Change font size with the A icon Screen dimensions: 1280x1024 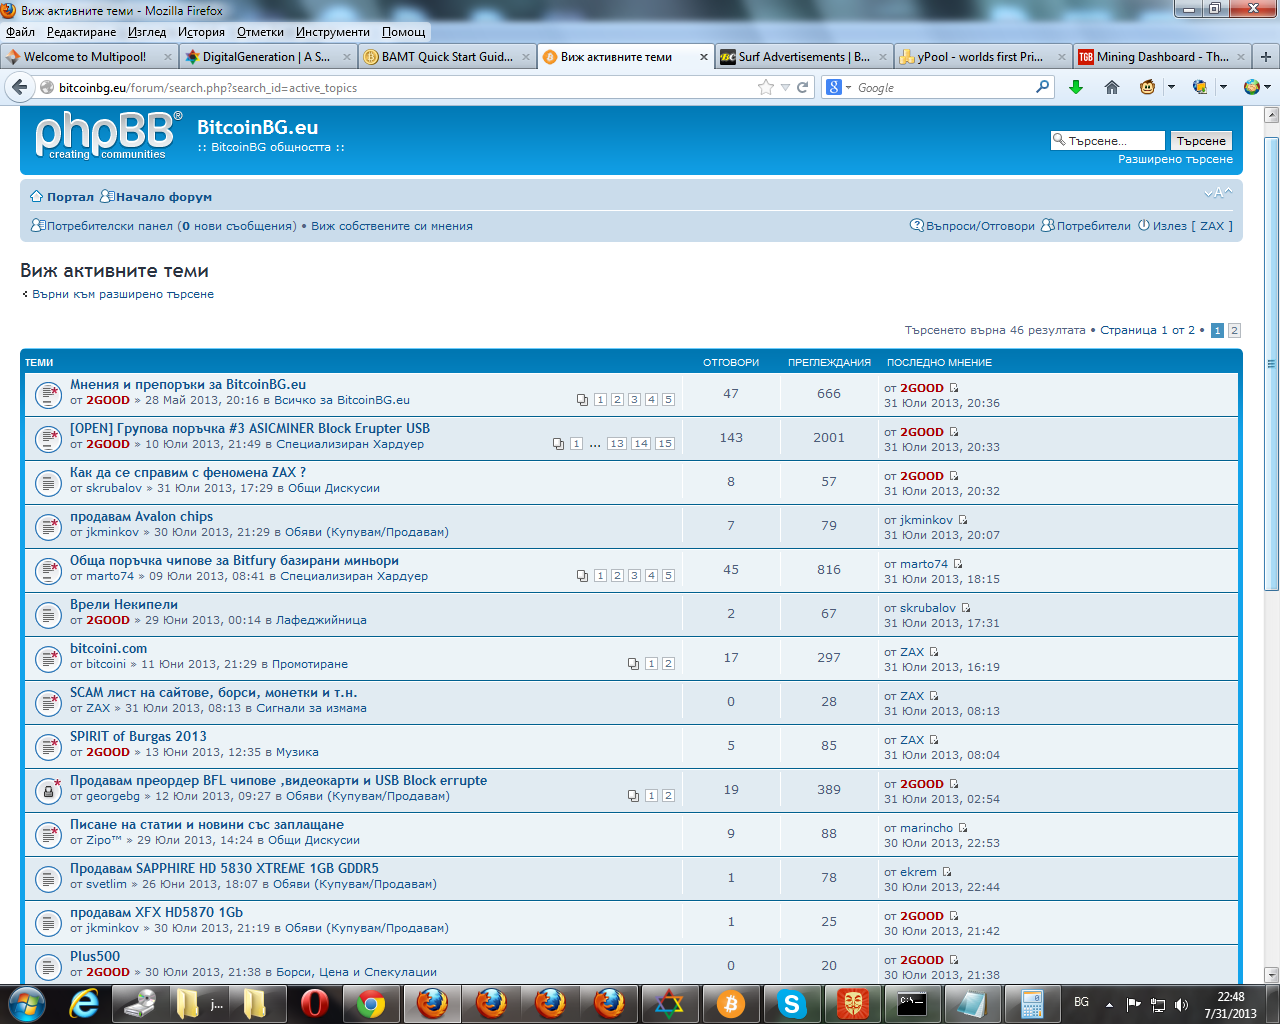[x=1218, y=193]
